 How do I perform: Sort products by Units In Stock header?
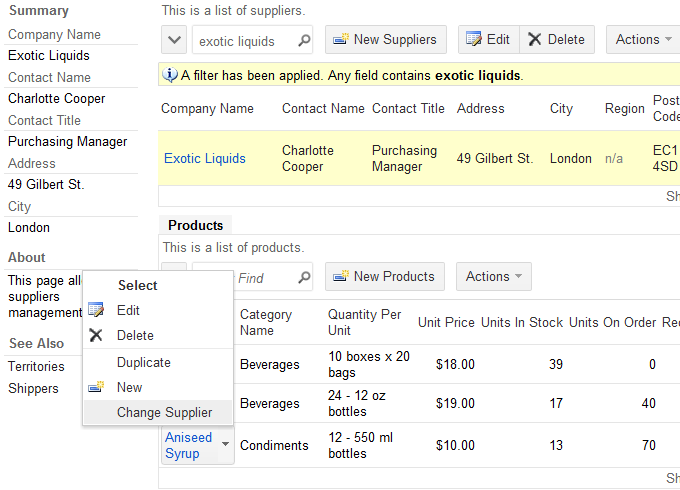click(522, 322)
